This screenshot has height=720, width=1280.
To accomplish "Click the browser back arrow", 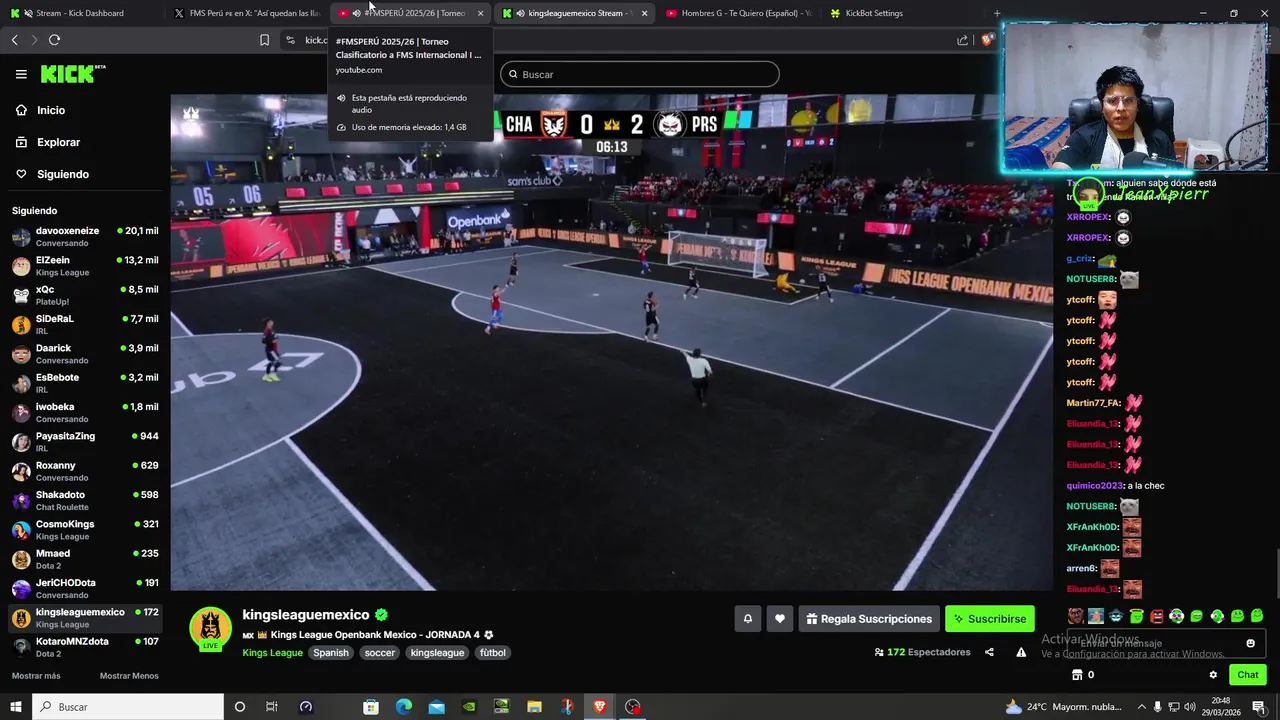I will pyautogui.click(x=14, y=40).
